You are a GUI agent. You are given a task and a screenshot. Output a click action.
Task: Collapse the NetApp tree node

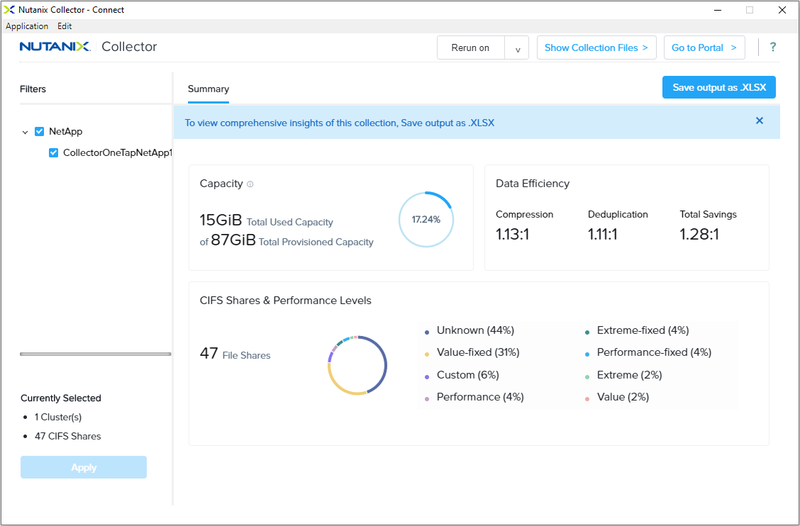25,132
